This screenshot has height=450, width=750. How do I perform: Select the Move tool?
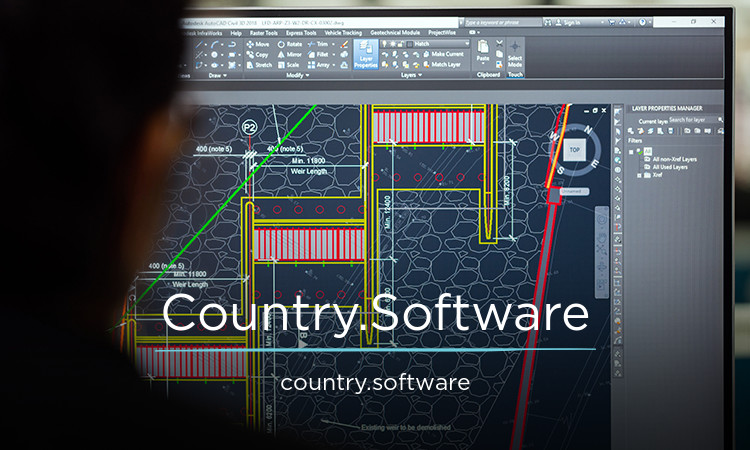tap(258, 44)
